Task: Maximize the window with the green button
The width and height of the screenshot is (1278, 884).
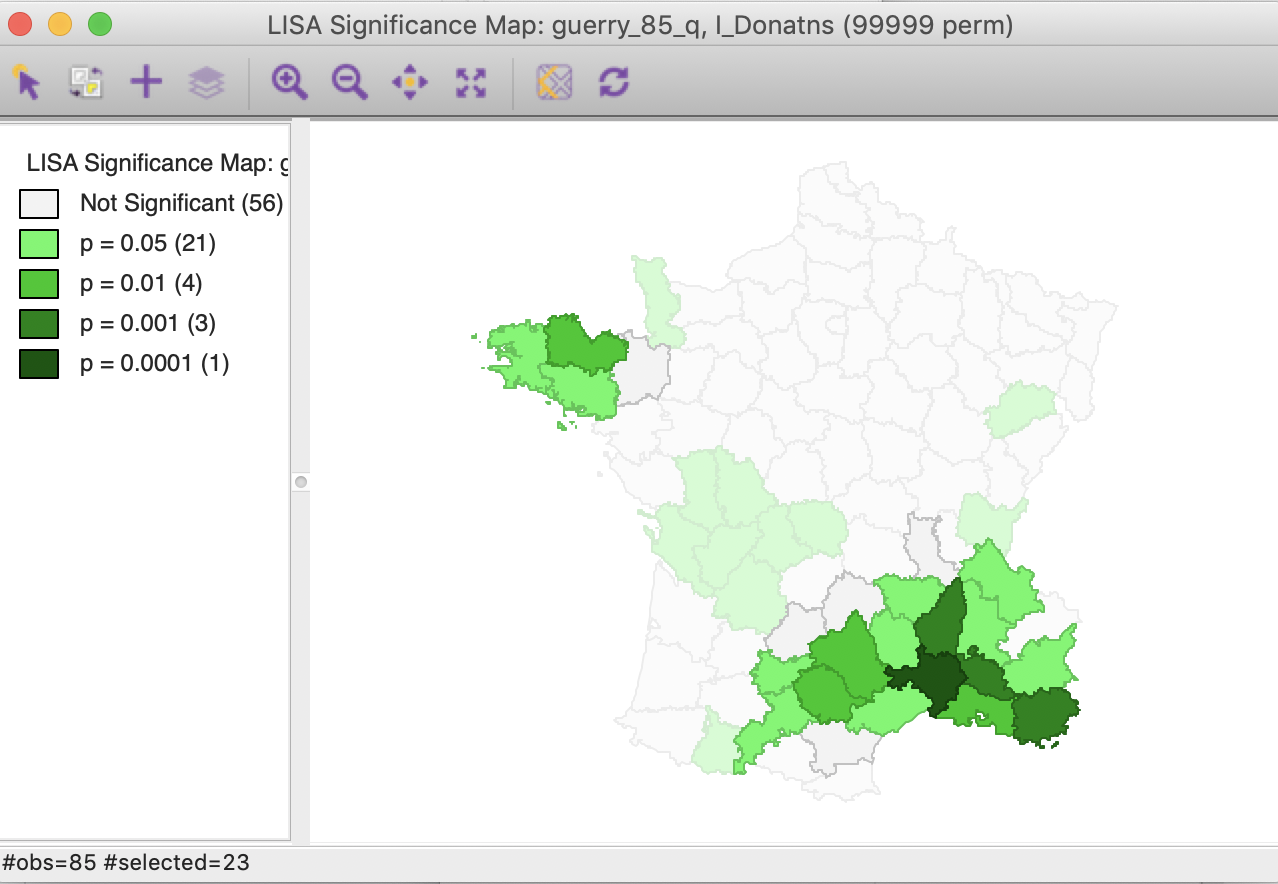Action: point(100,23)
